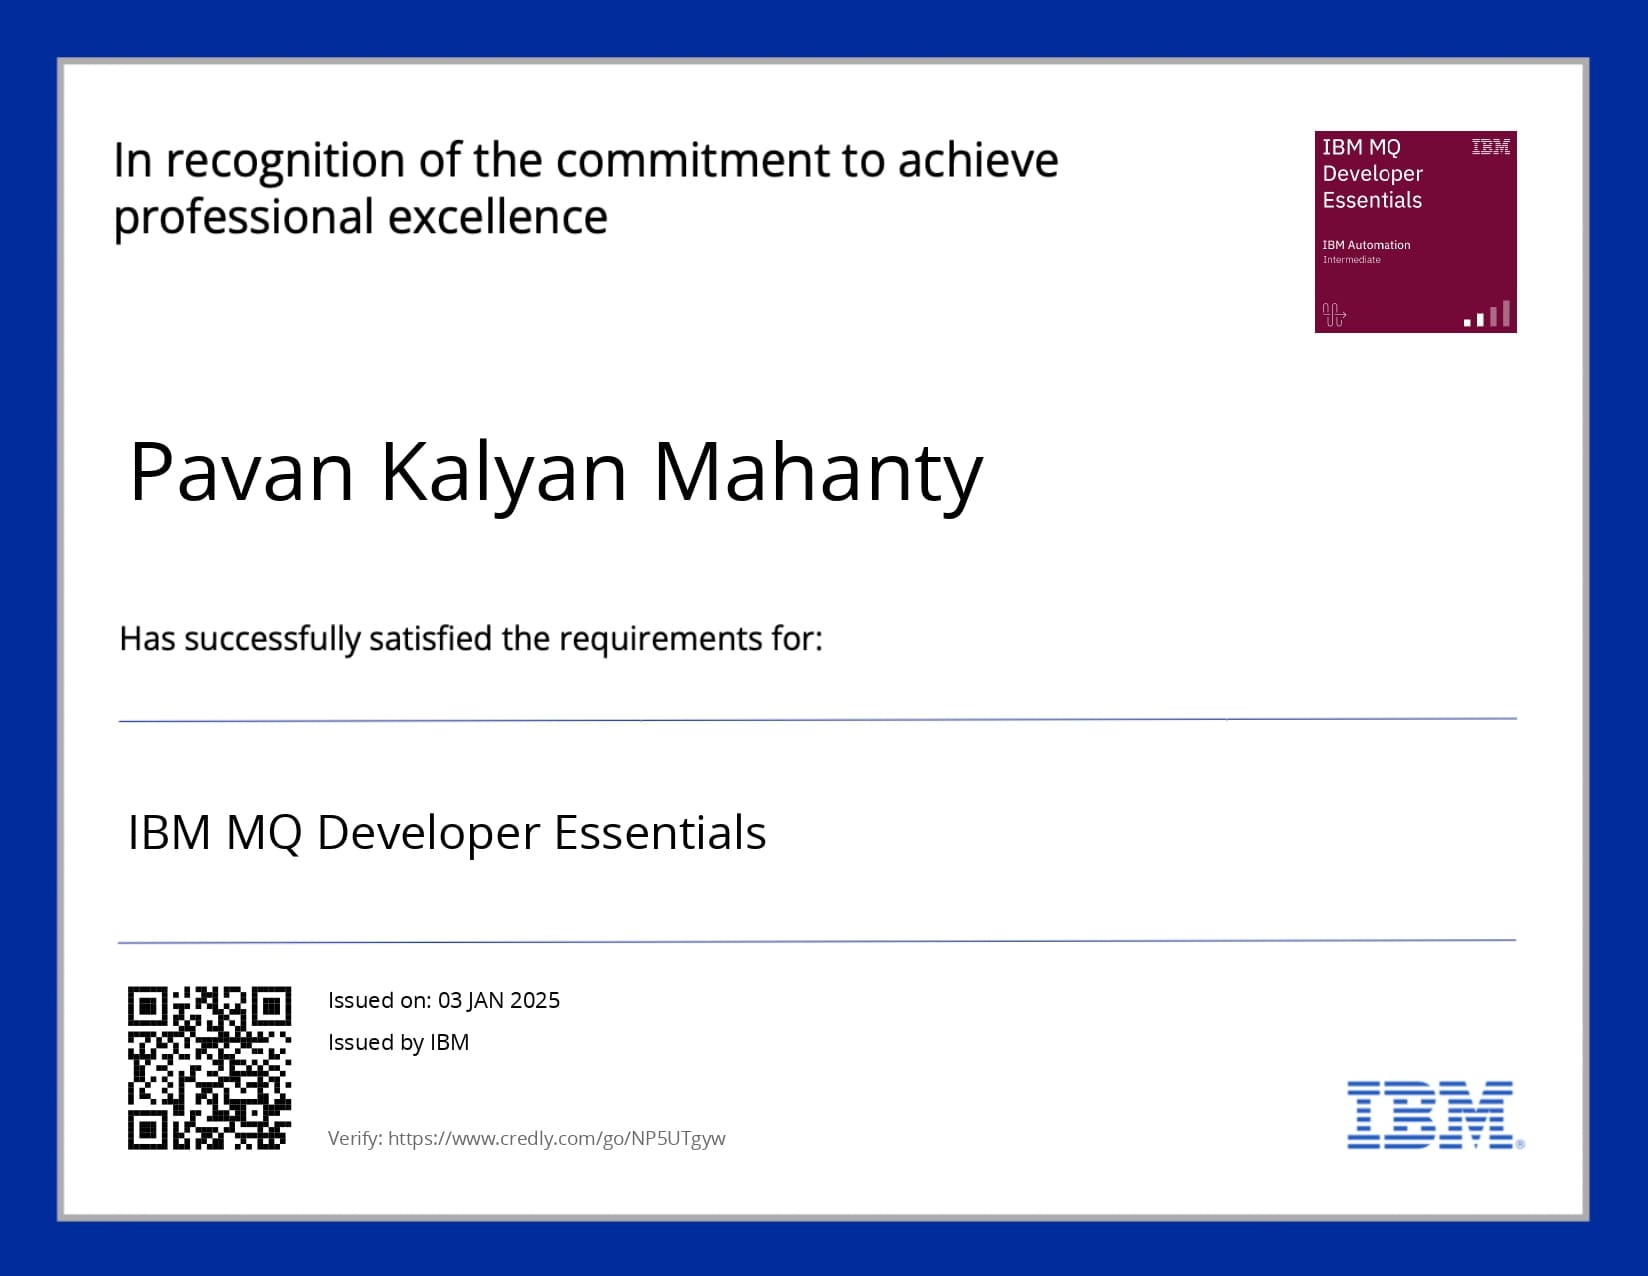This screenshot has width=1648, height=1276.
Task: Click the "professional excellence" line of the heading
Action: pyautogui.click(x=360, y=218)
